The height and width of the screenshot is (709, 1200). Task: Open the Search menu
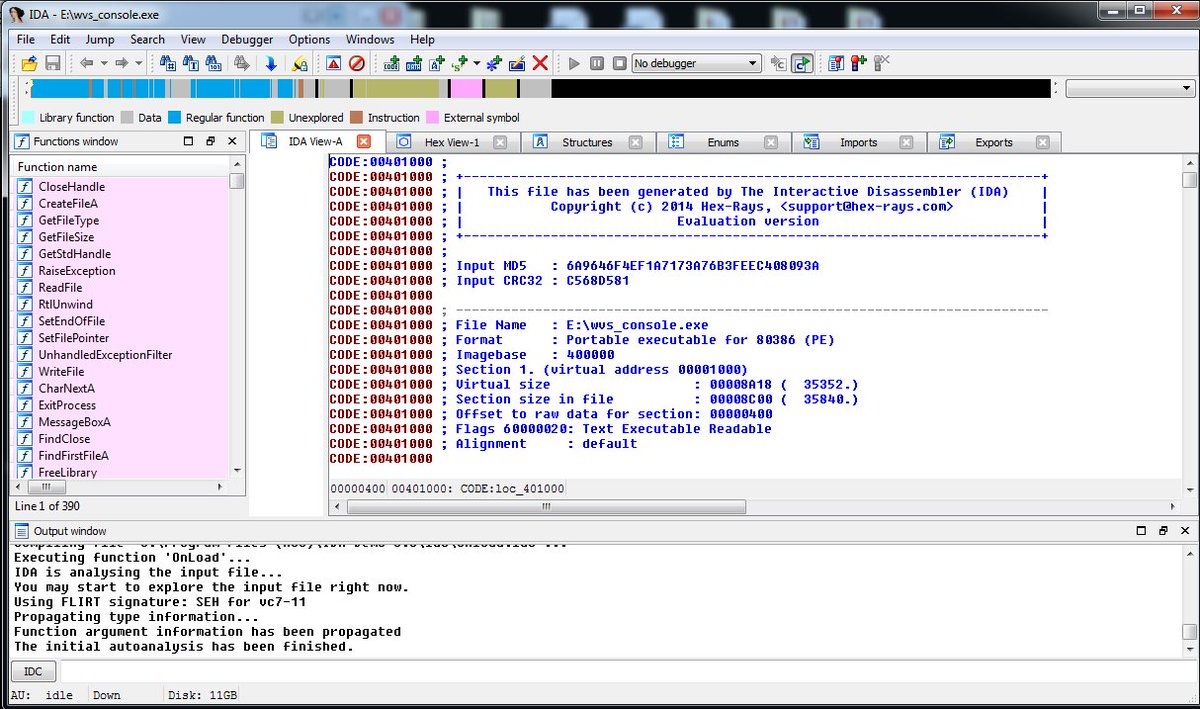click(147, 39)
